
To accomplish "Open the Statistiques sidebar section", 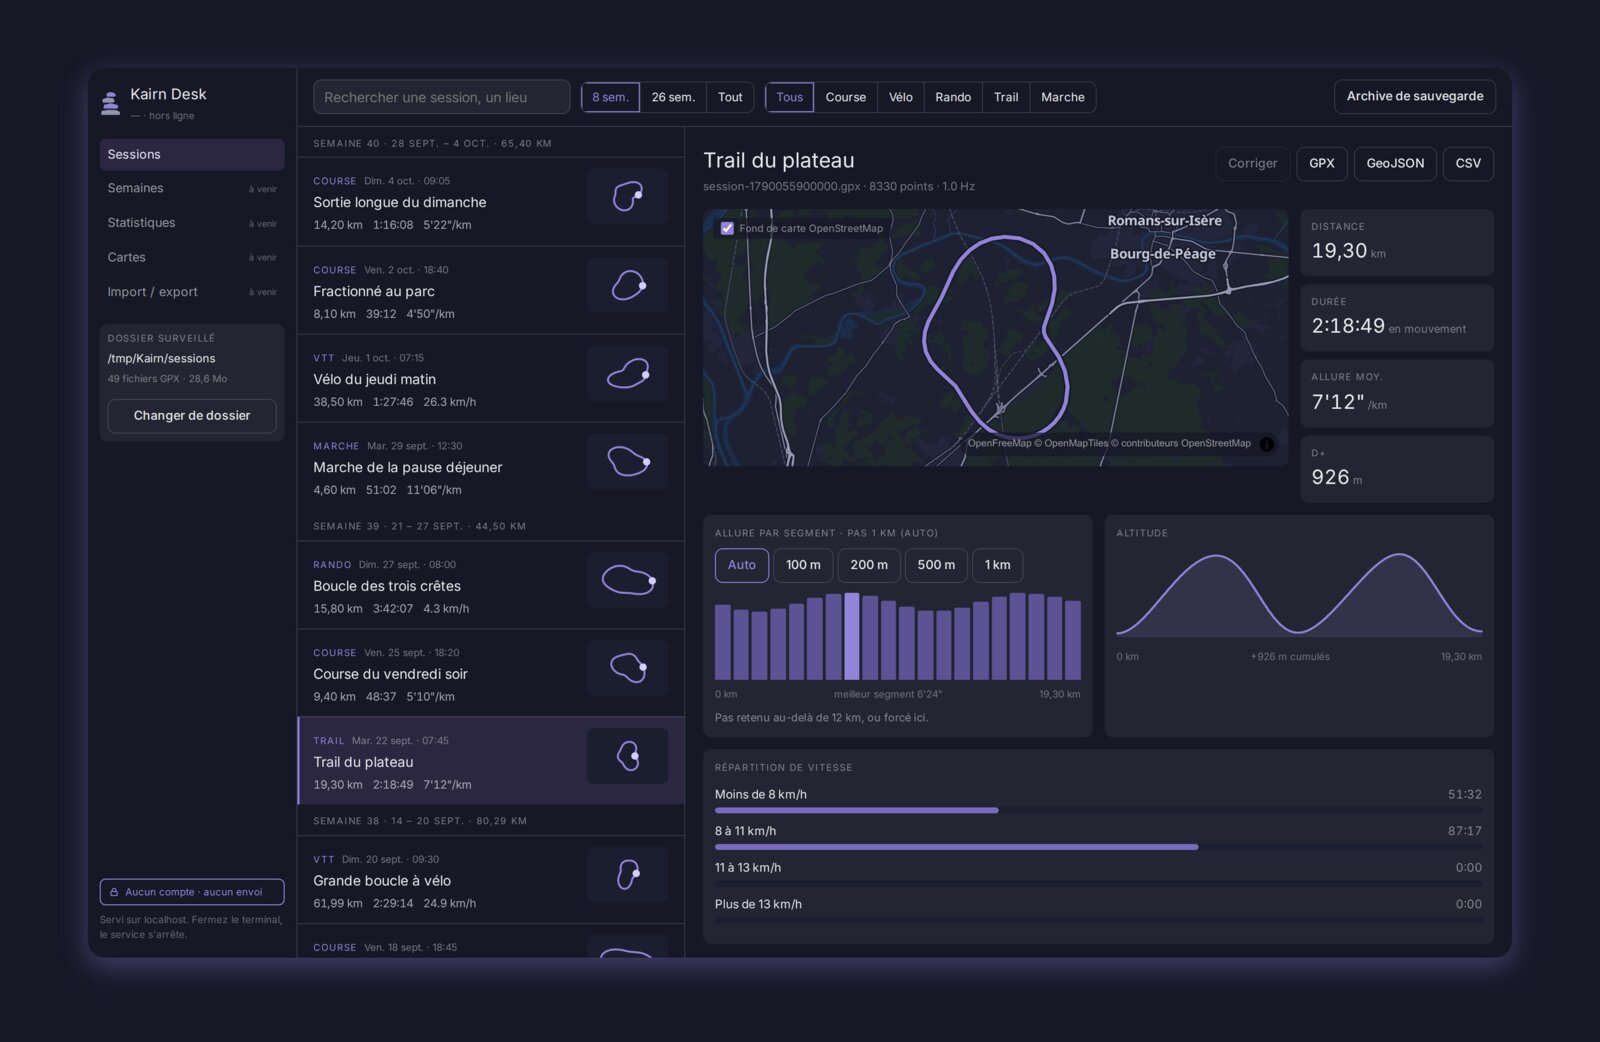I will tap(192, 223).
